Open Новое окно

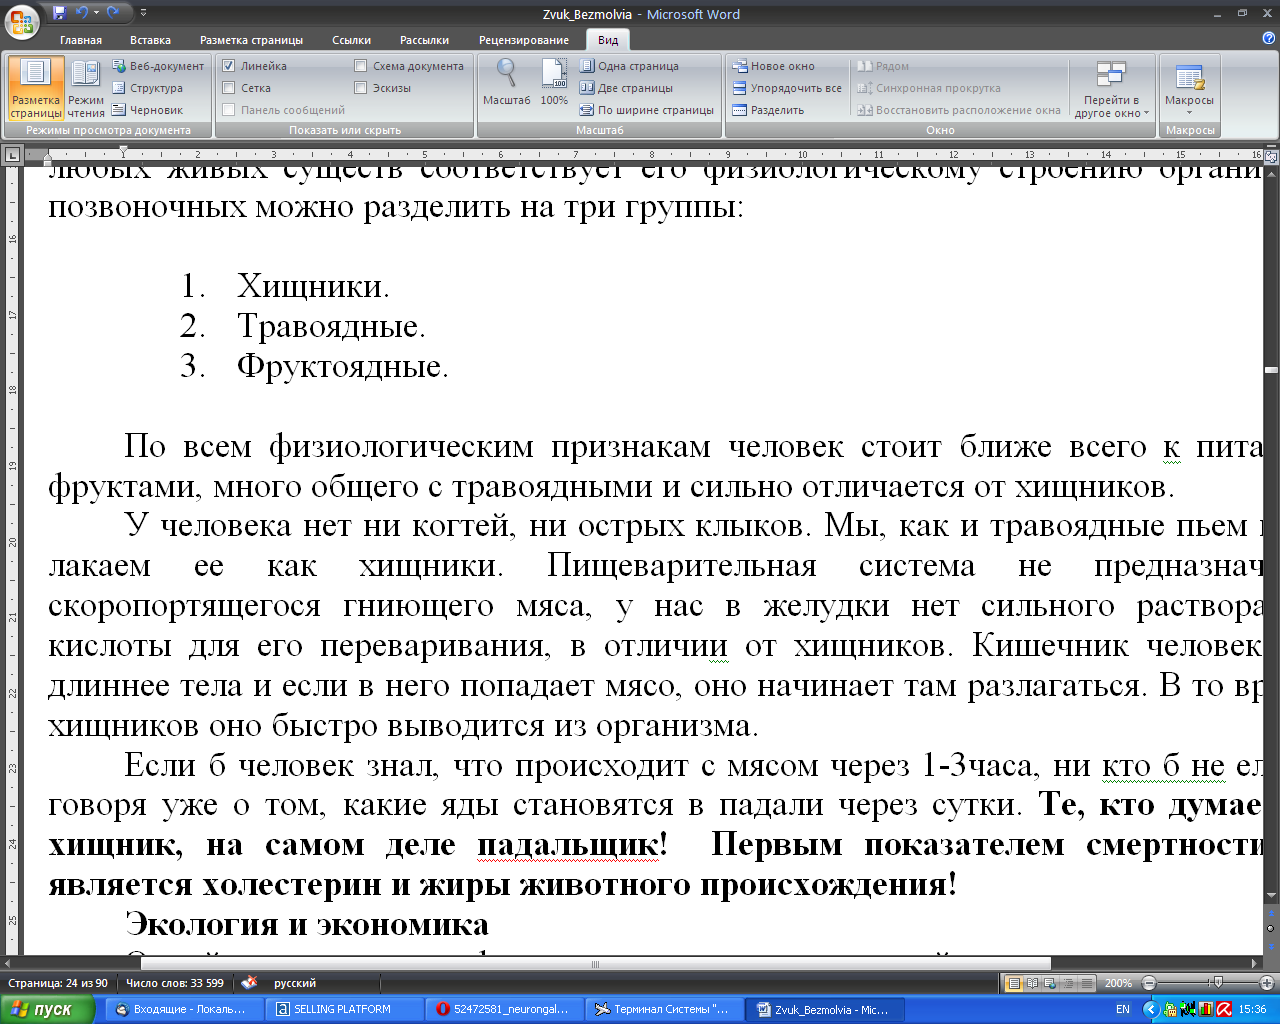point(773,66)
